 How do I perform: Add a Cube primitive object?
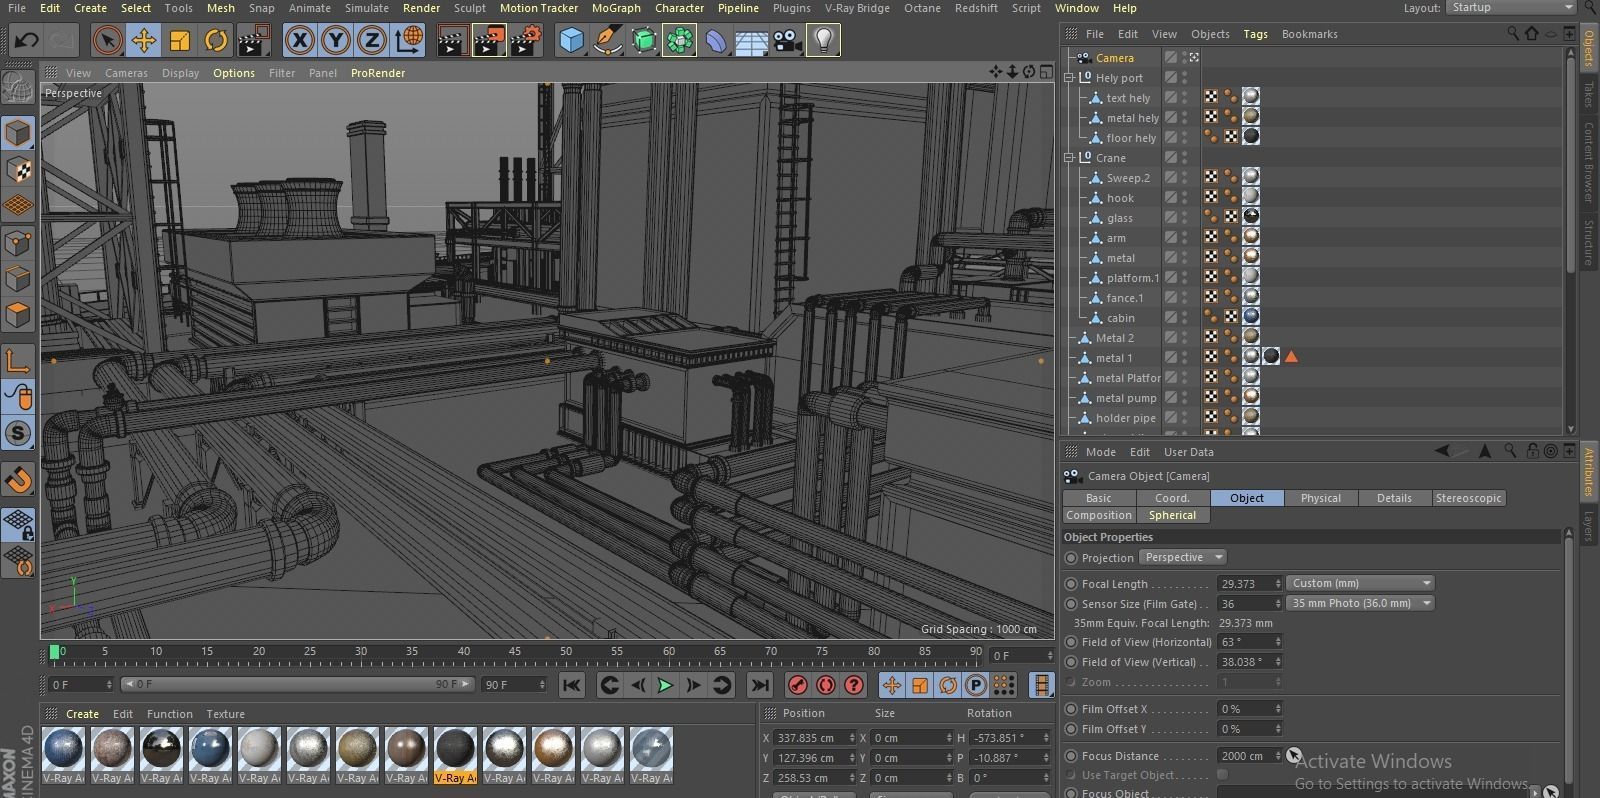[x=572, y=41]
